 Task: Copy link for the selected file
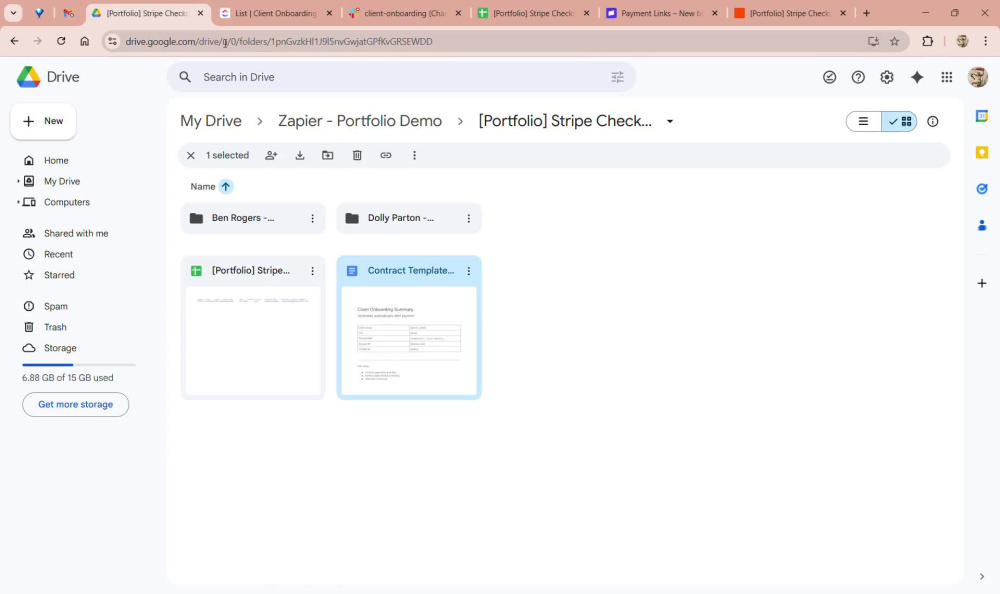(386, 155)
